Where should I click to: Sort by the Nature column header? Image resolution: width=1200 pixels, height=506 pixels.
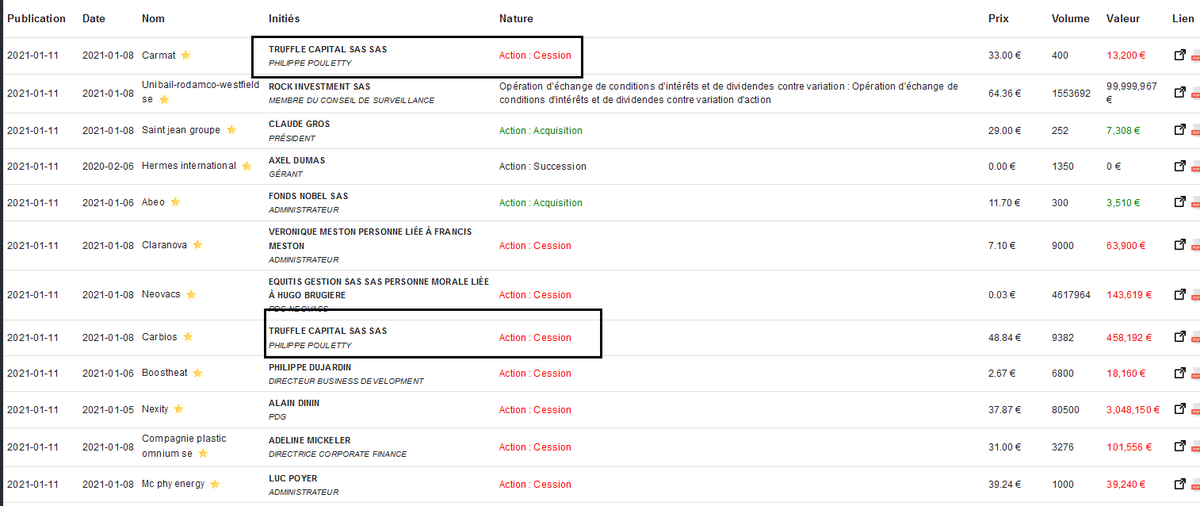pyautogui.click(x=516, y=19)
